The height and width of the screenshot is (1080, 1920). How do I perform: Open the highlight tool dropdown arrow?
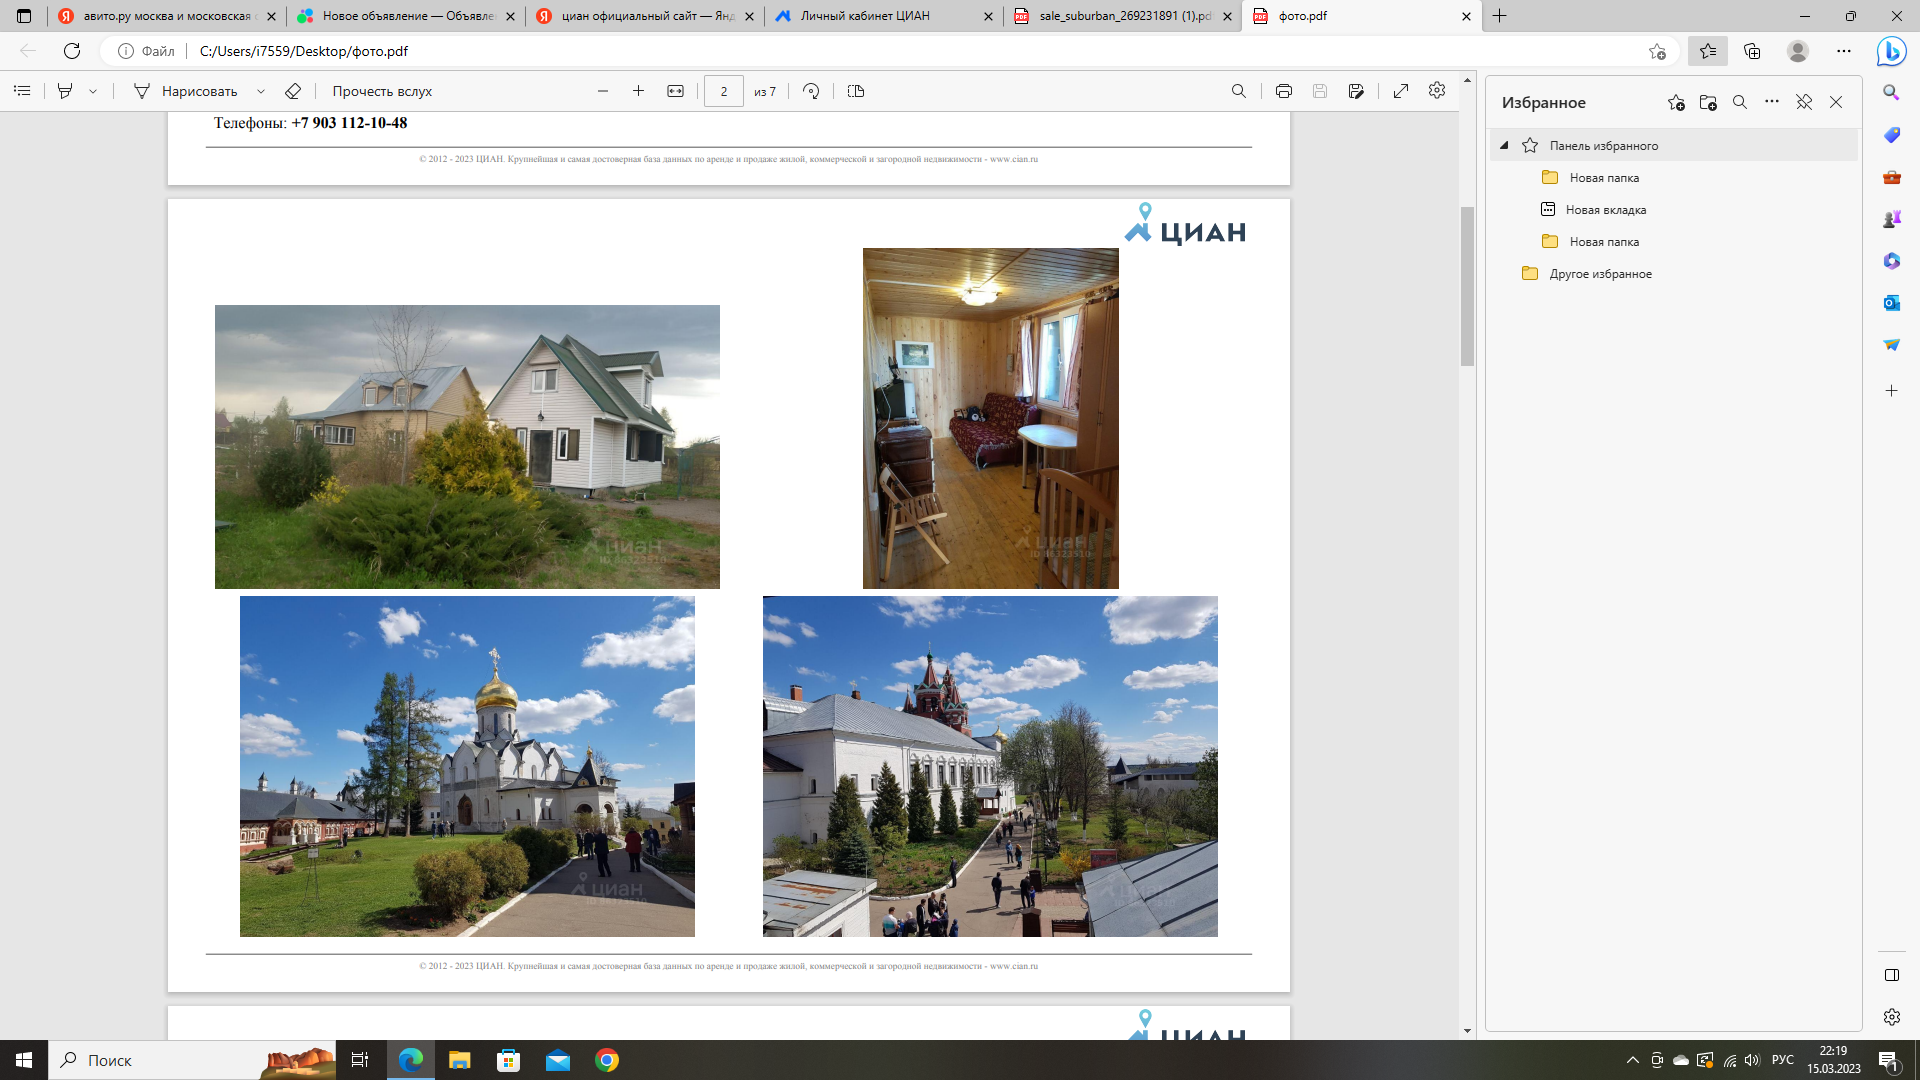93,91
